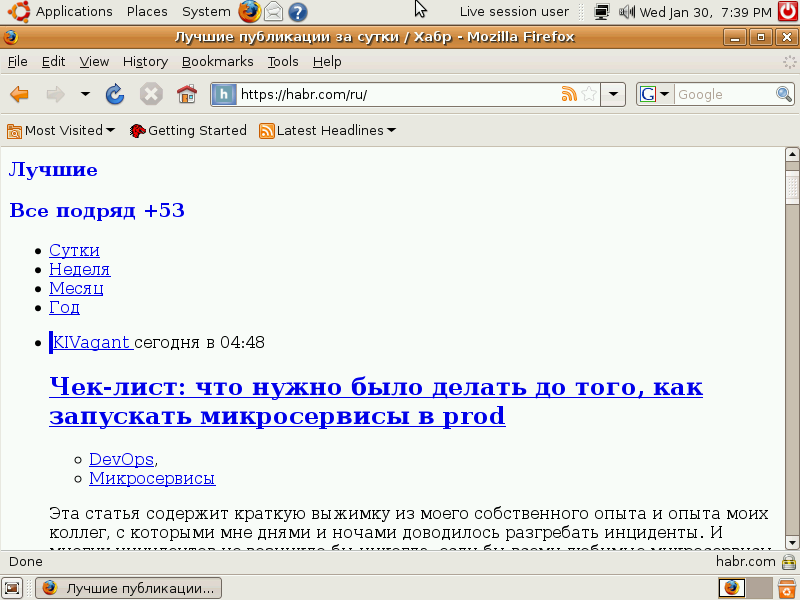Click the habr site favicon in address bar
800x600 pixels.
(x=224, y=94)
